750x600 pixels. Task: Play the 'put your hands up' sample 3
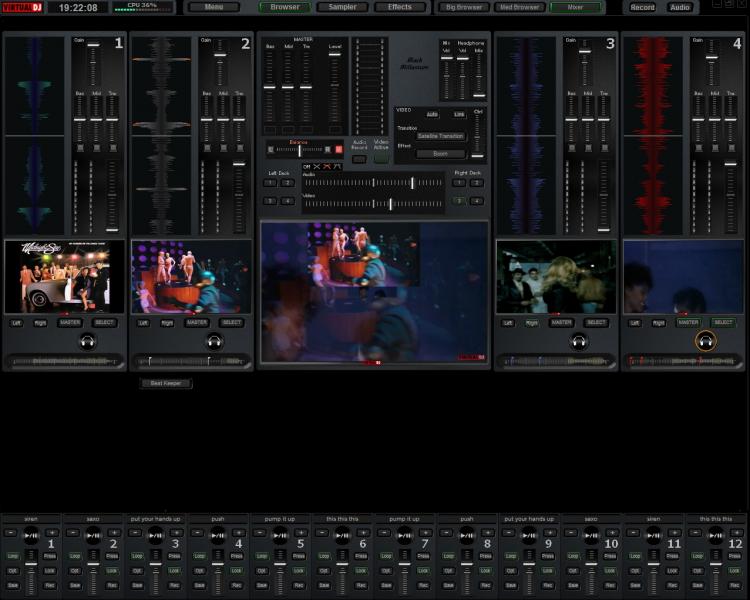155,536
